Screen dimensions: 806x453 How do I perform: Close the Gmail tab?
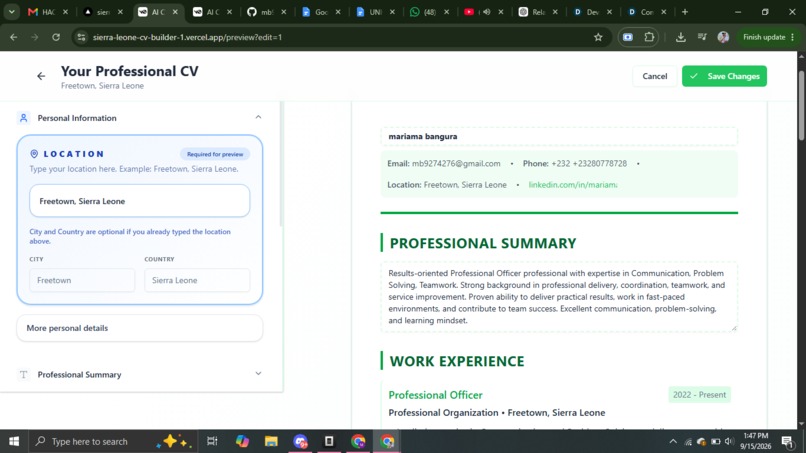tap(65, 12)
